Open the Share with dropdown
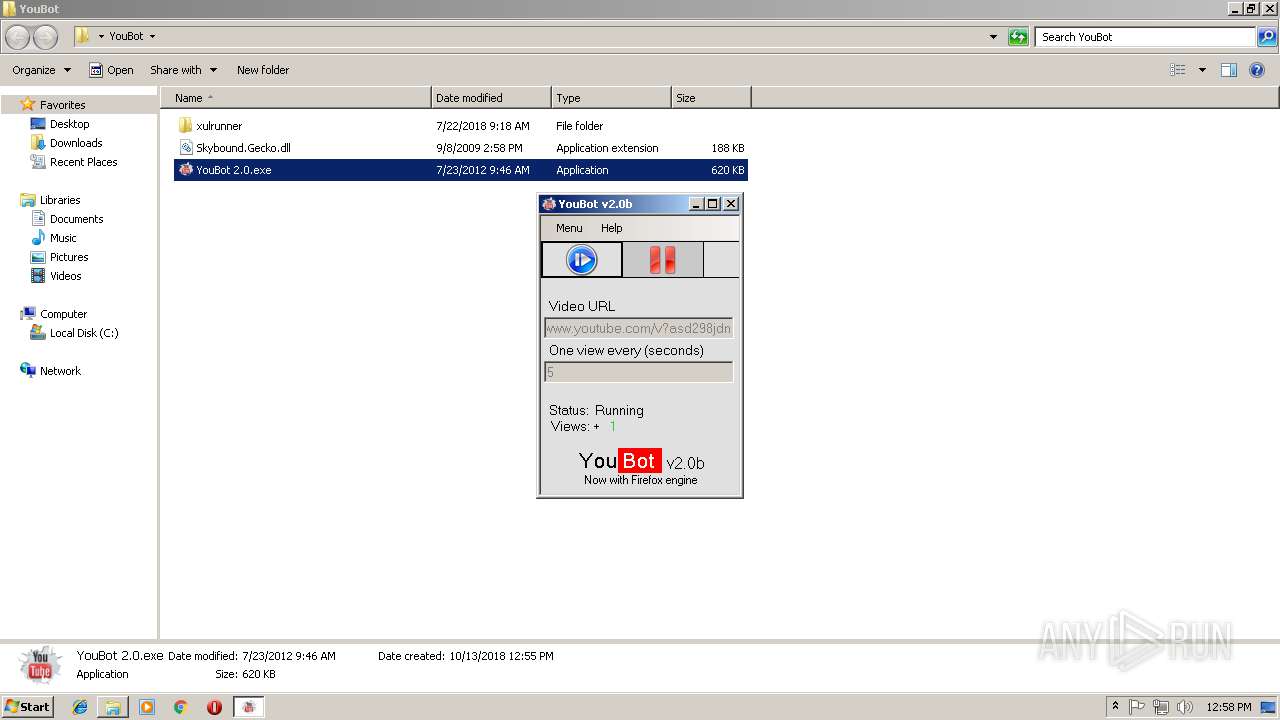The width and height of the screenshot is (1280, 720). 183,70
